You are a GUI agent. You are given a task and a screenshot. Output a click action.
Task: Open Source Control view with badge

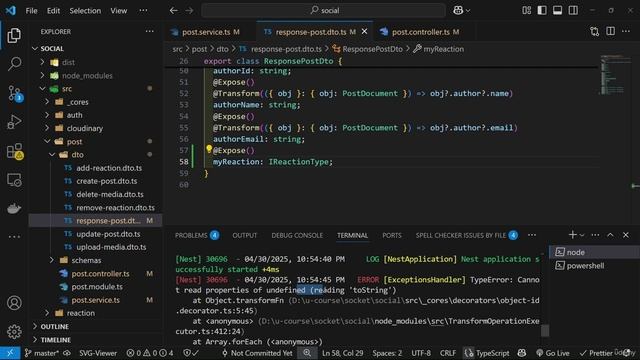(x=15, y=93)
